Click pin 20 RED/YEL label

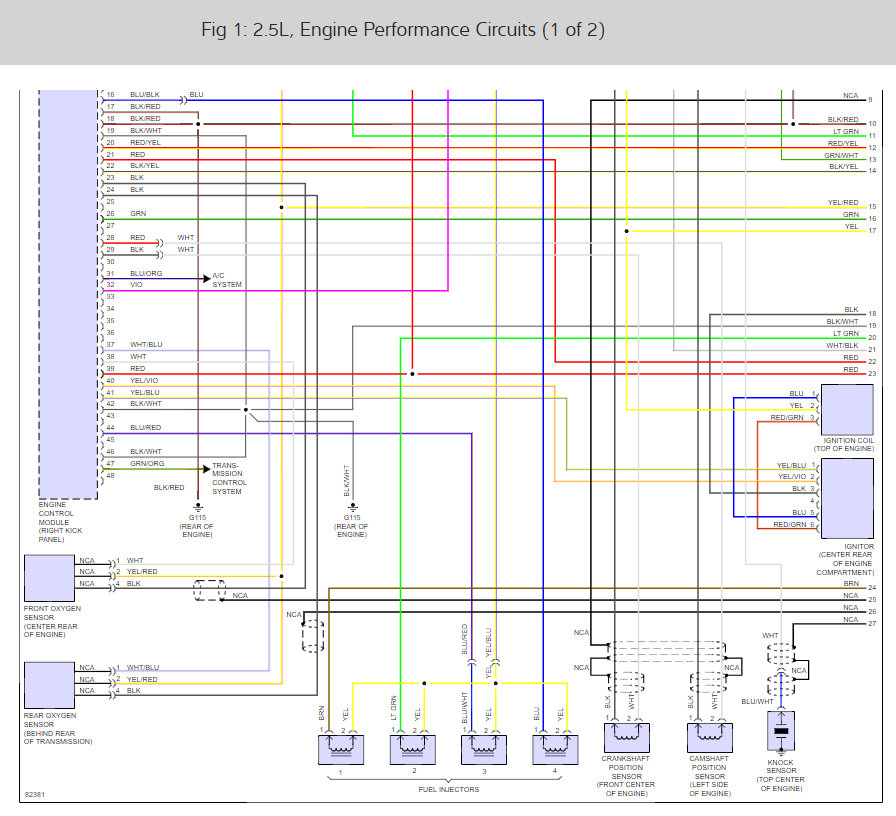click(145, 142)
